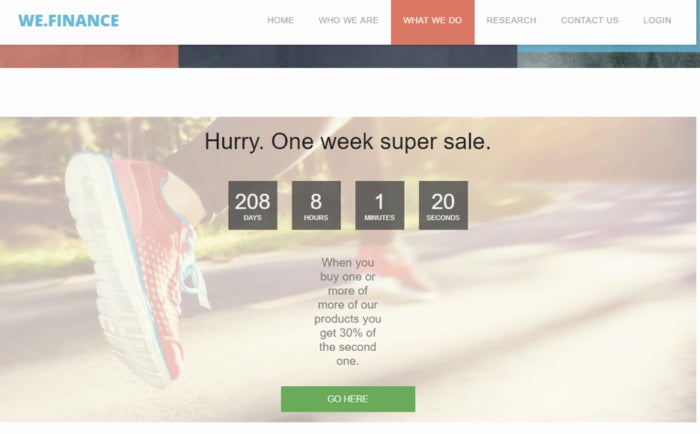Click the orange color band under header
This screenshot has width=700, height=434.
tap(89, 56)
